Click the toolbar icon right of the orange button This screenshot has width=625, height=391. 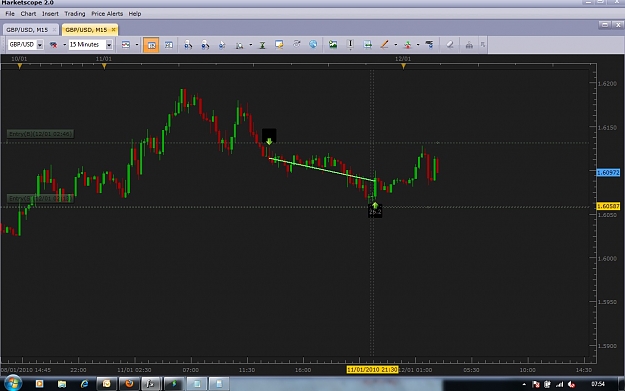(x=169, y=45)
